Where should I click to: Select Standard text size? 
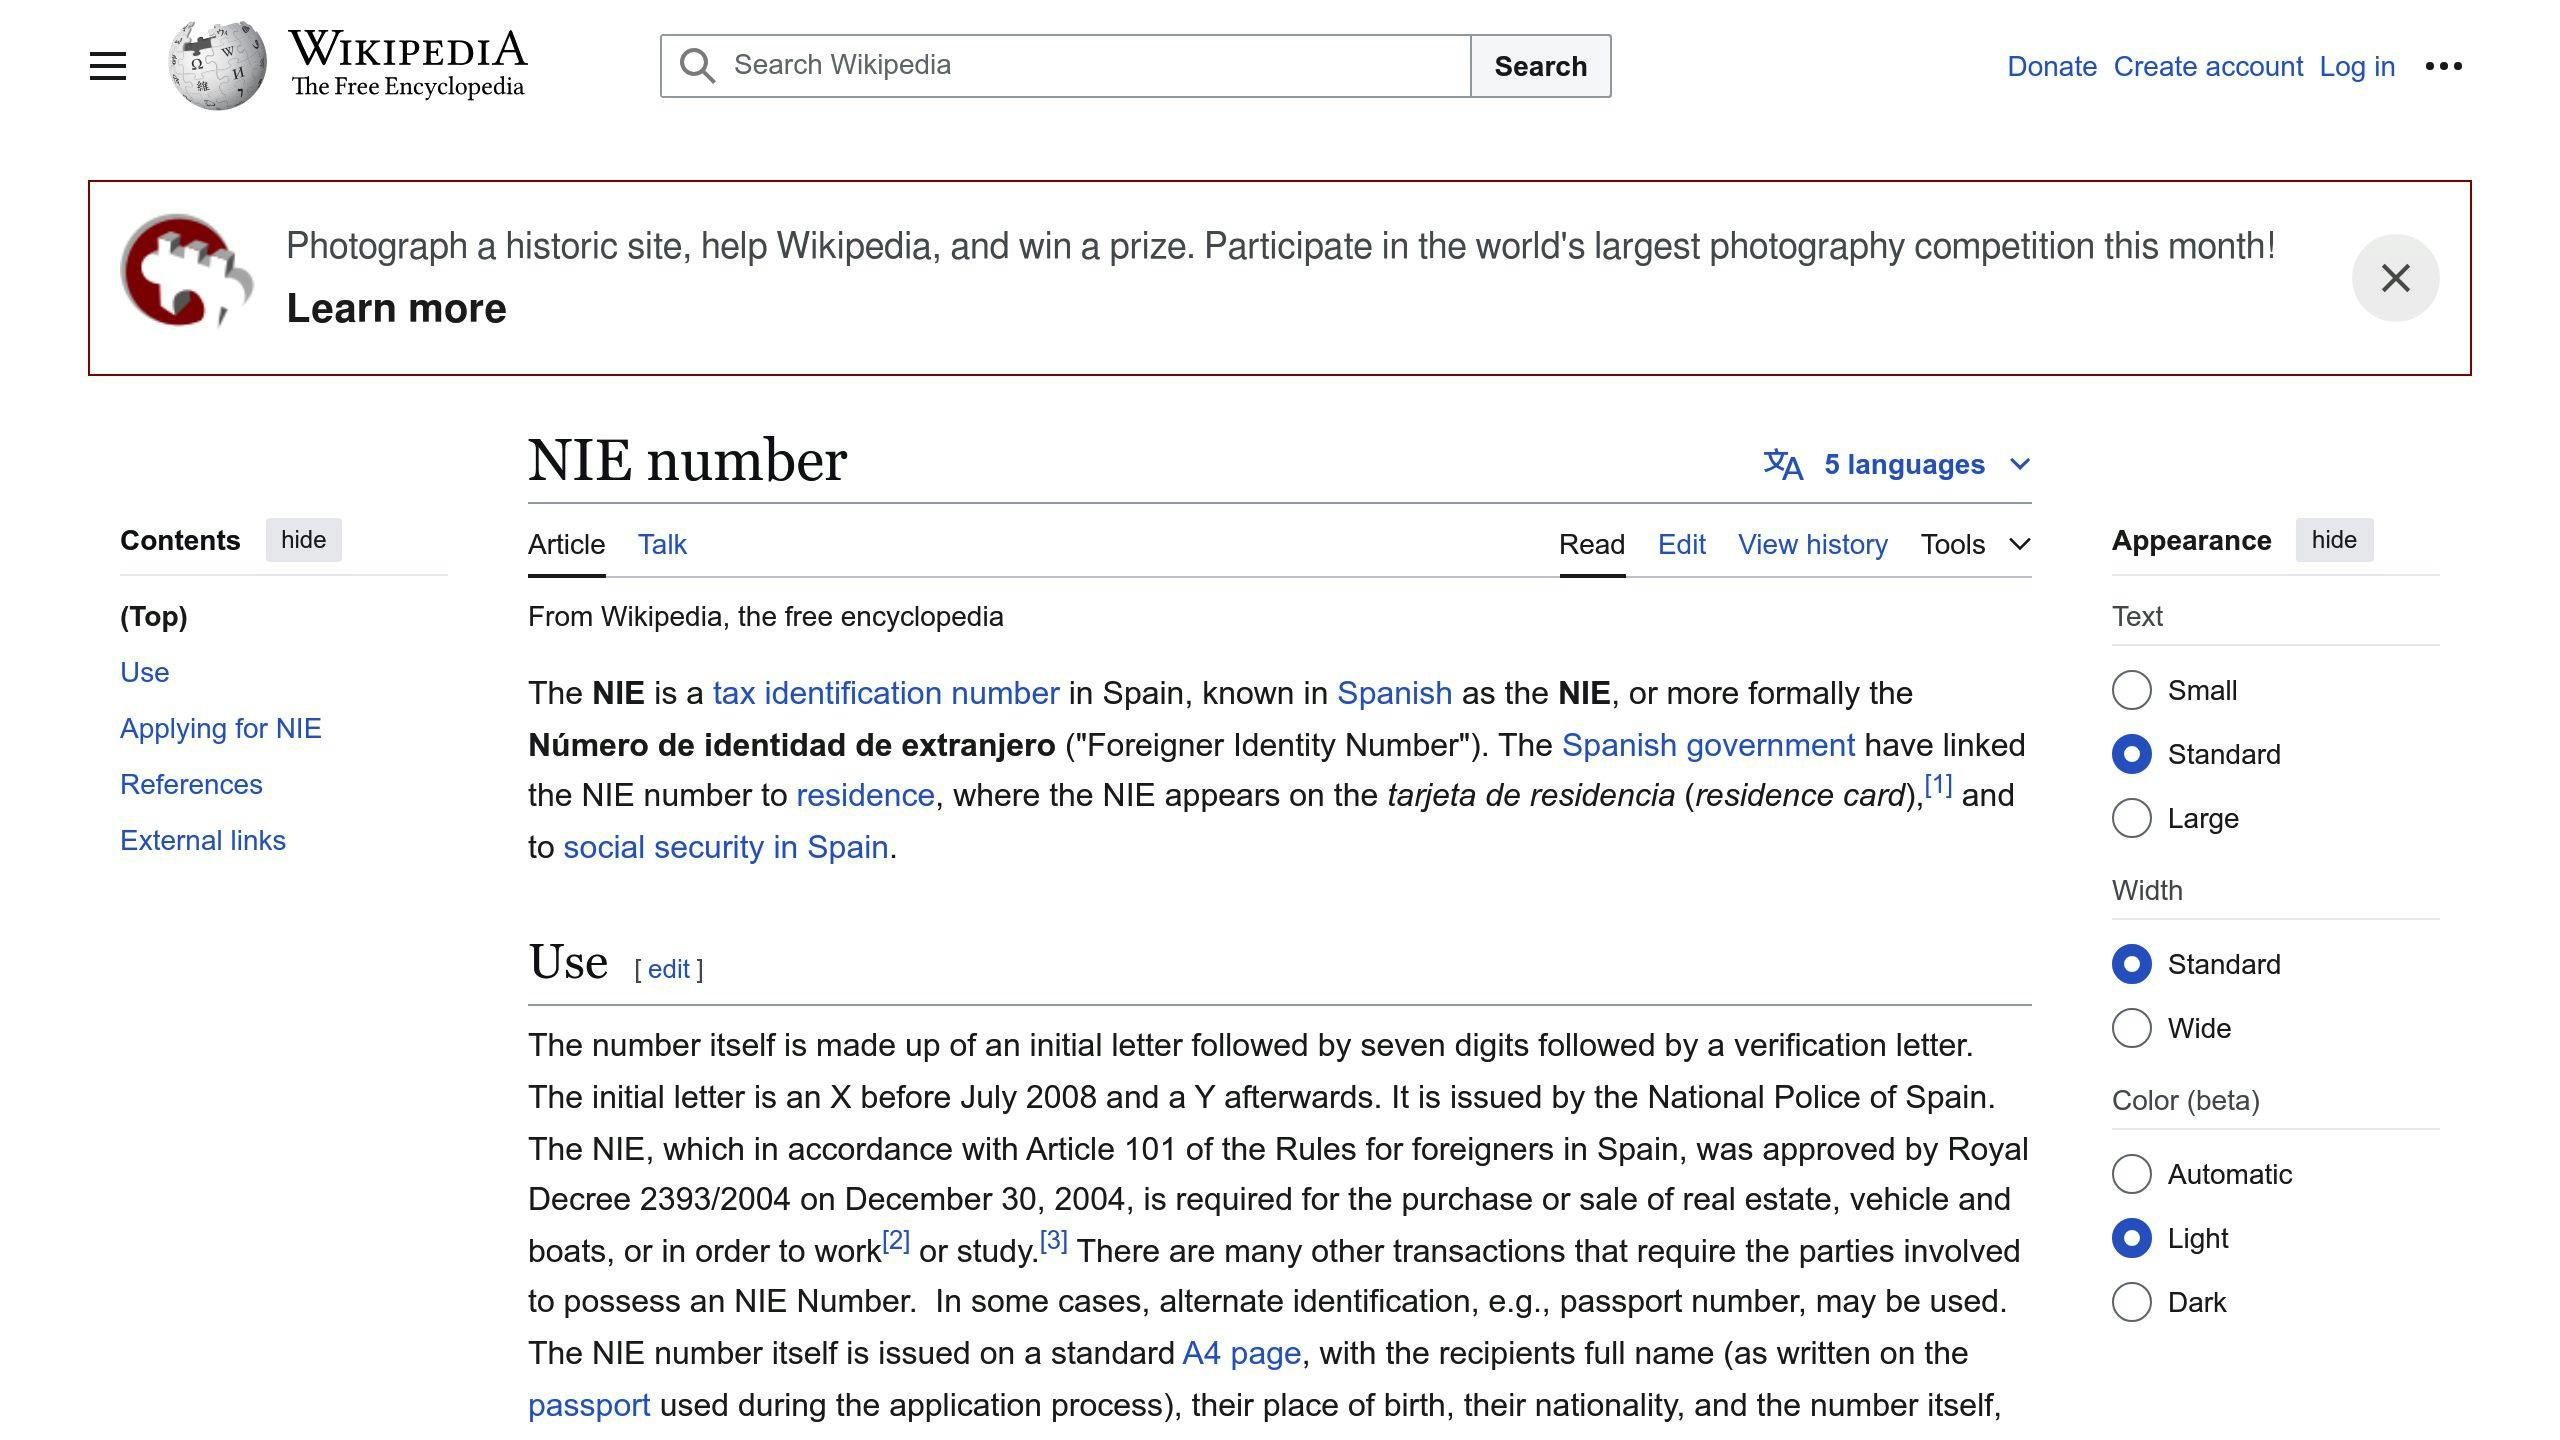point(2131,754)
